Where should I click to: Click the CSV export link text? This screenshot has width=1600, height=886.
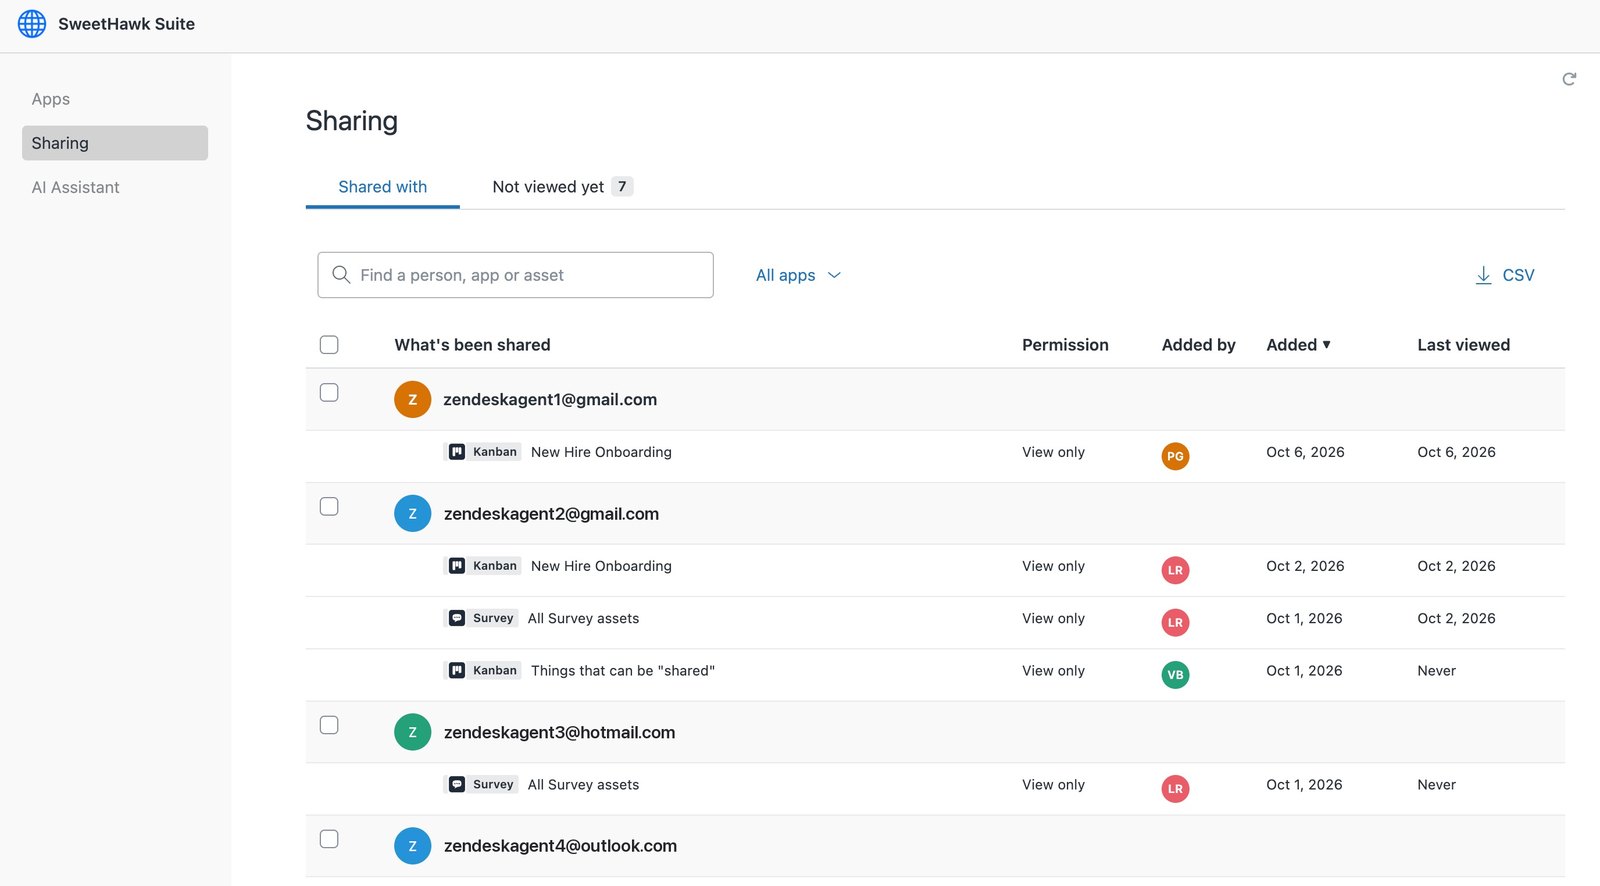click(1518, 275)
